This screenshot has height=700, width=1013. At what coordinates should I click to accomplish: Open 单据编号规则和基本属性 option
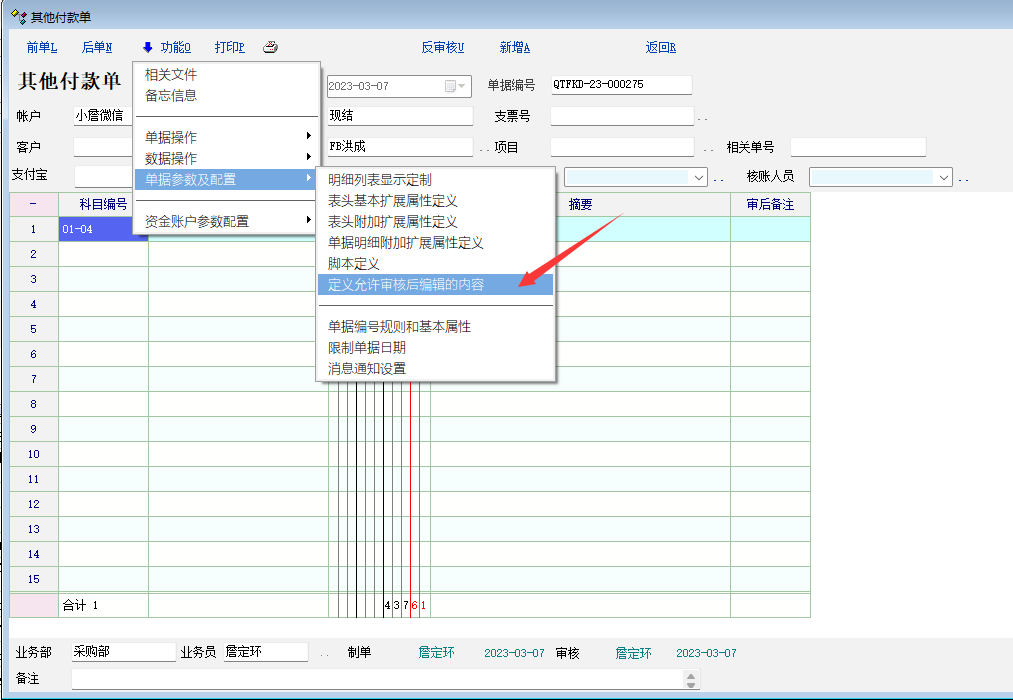coord(399,327)
